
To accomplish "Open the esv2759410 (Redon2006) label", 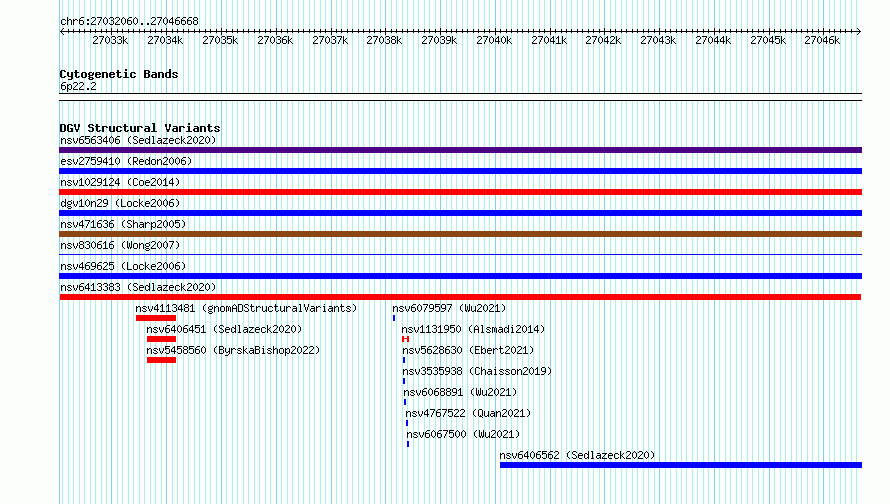I will [126, 161].
